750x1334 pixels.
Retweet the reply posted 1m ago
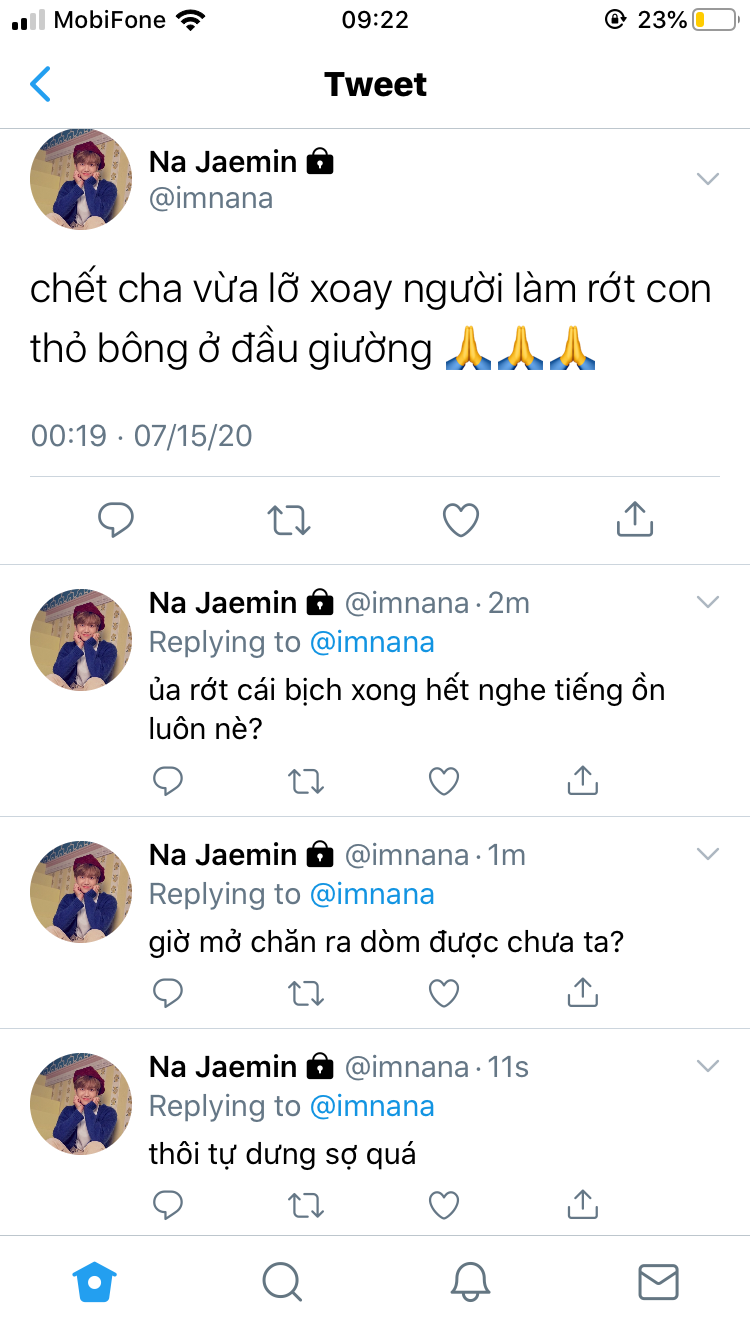[306, 992]
